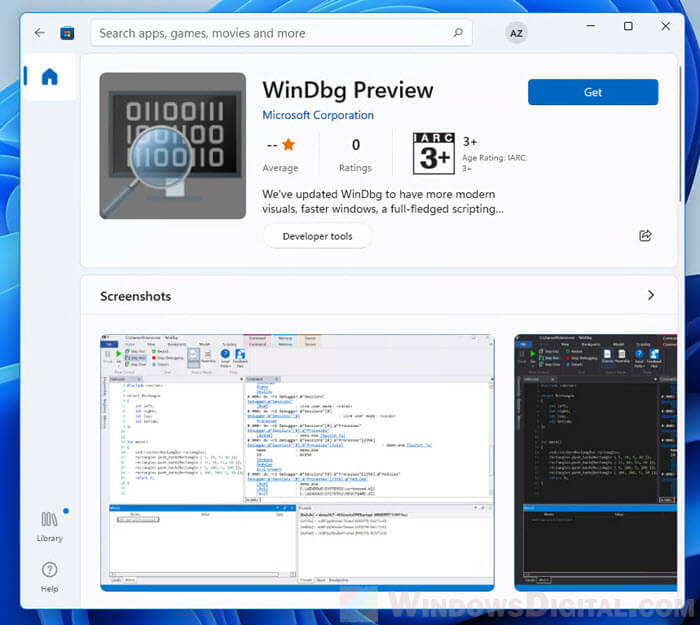Click the WinDbg Preview title
The image size is (700, 625).
pos(348,90)
